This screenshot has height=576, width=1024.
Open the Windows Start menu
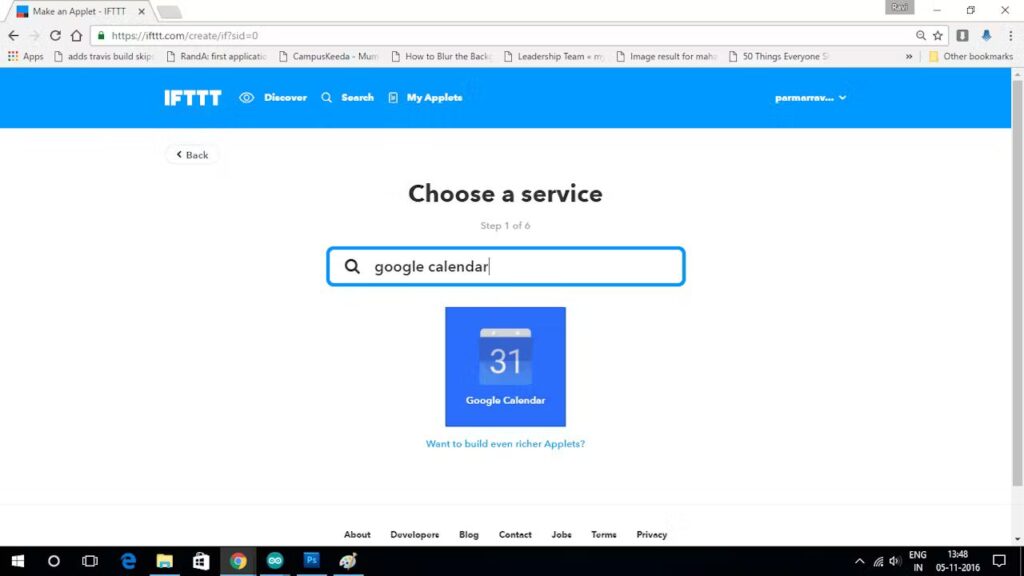click(x=18, y=561)
